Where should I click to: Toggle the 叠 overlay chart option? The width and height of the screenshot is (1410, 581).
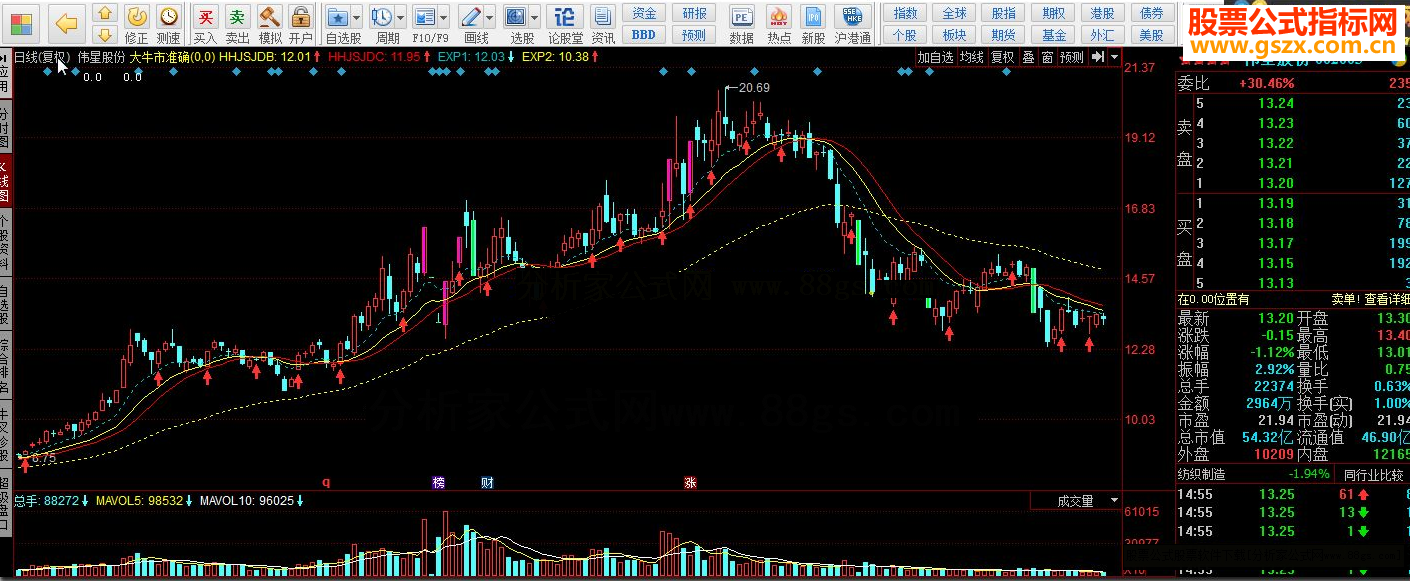(x=1028, y=57)
